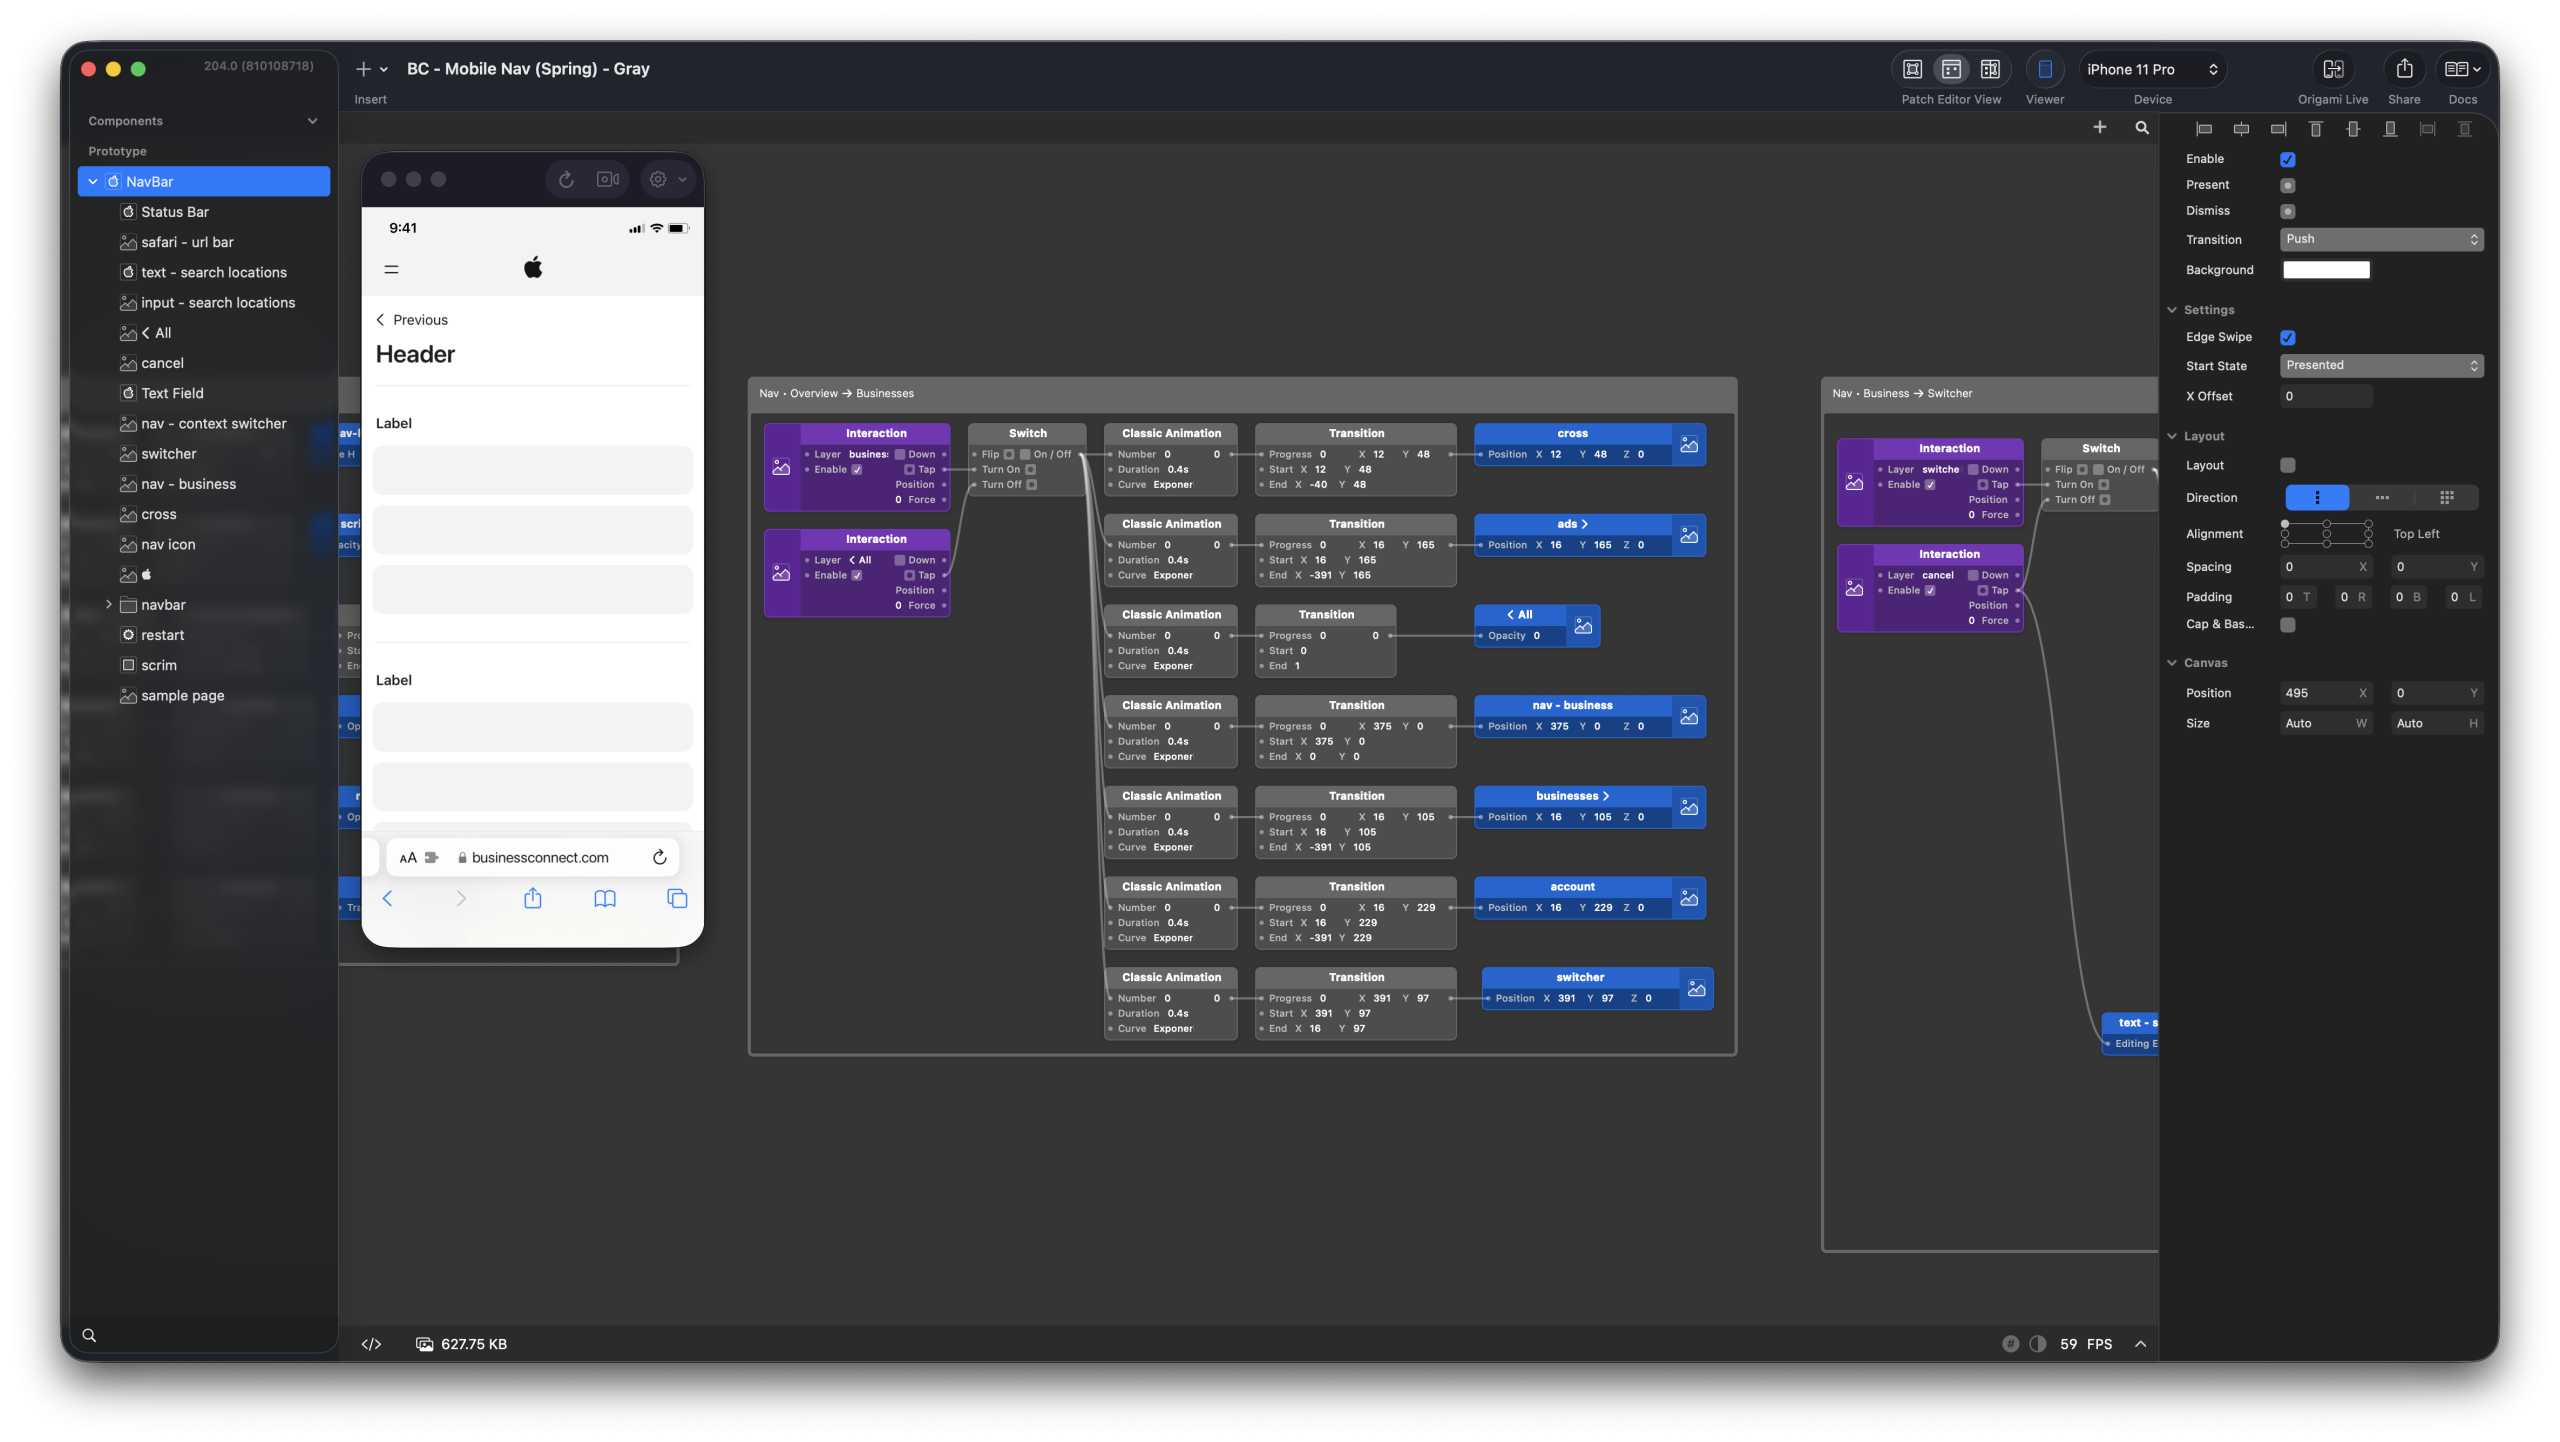
Task: Toggle the Edge Swipe checkbox
Action: tap(2287, 338)
